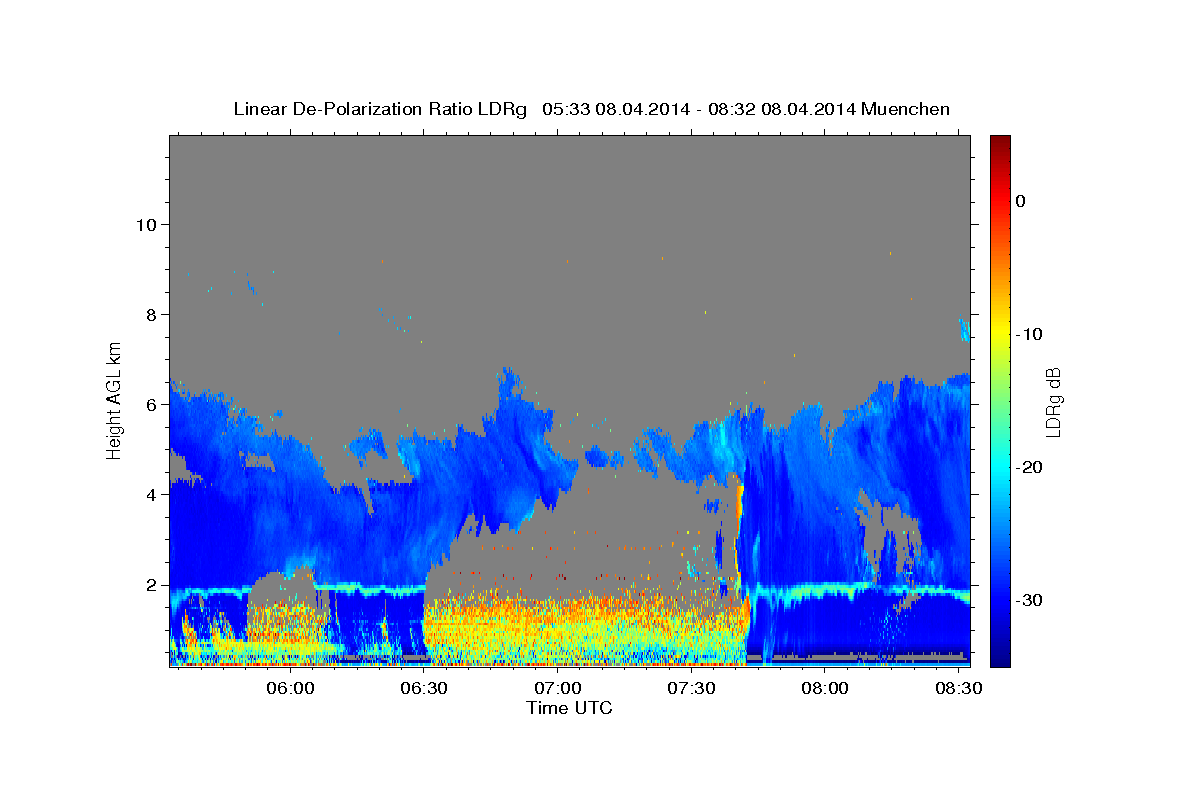Click the colorbar value label -20
1200x800 pixels.
click(x=1030, y=467)
